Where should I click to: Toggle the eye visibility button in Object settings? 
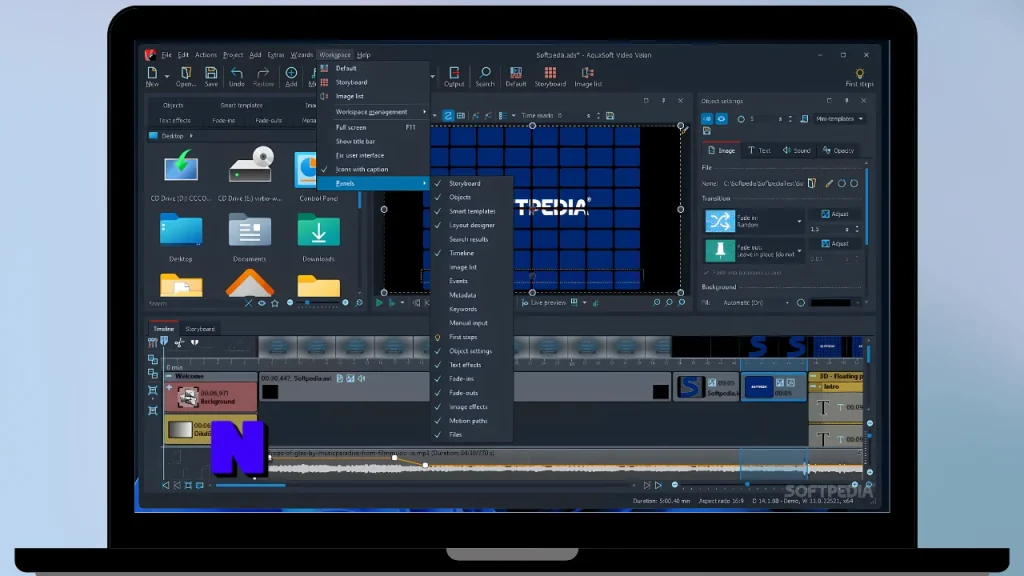point(721,119)
